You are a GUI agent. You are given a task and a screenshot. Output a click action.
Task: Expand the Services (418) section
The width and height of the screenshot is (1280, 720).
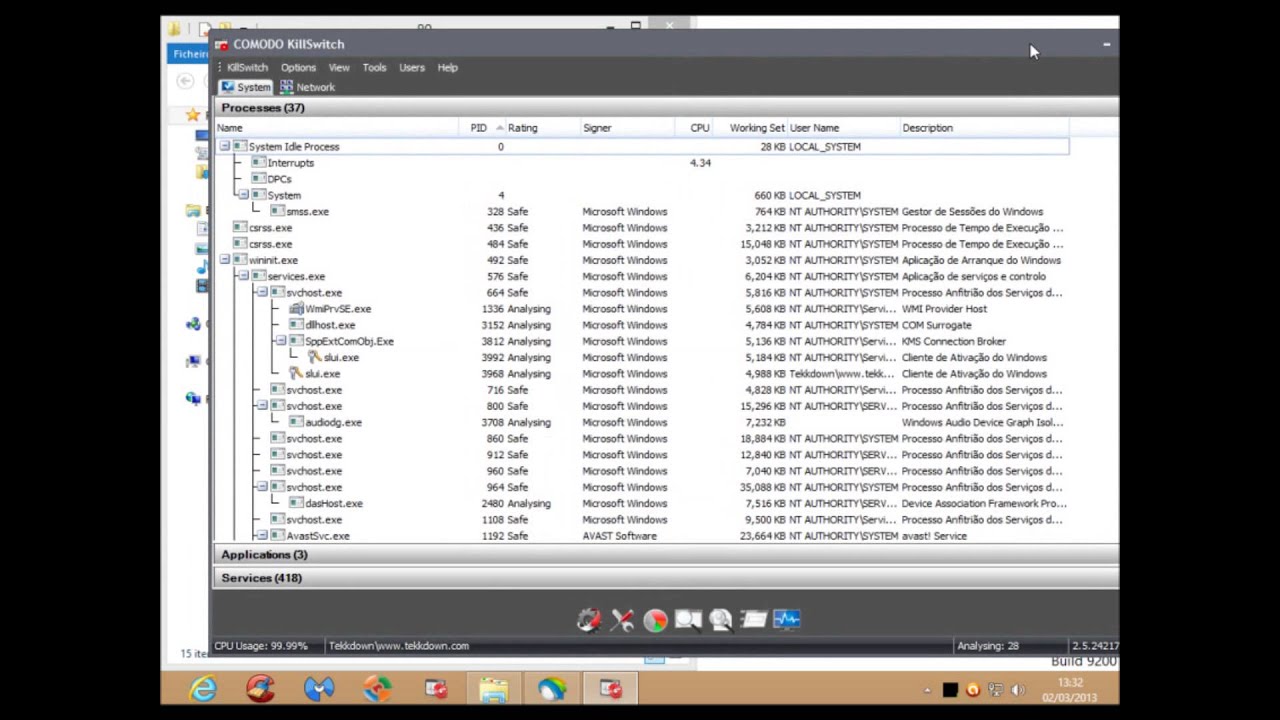tap(665, 578)
